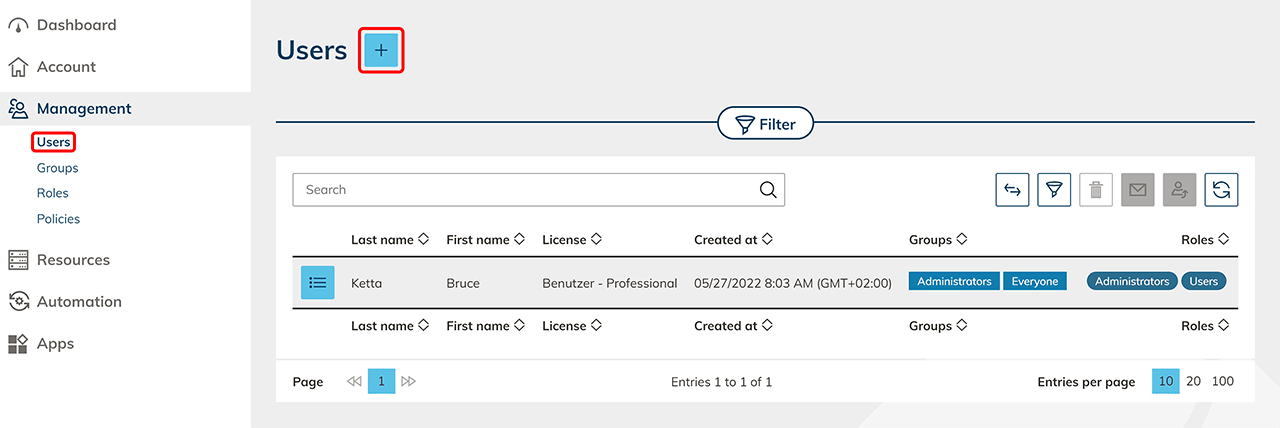Screen dimensions: 1280x428
Task: Click the plus icon to add user
Action: coord(380,50)
